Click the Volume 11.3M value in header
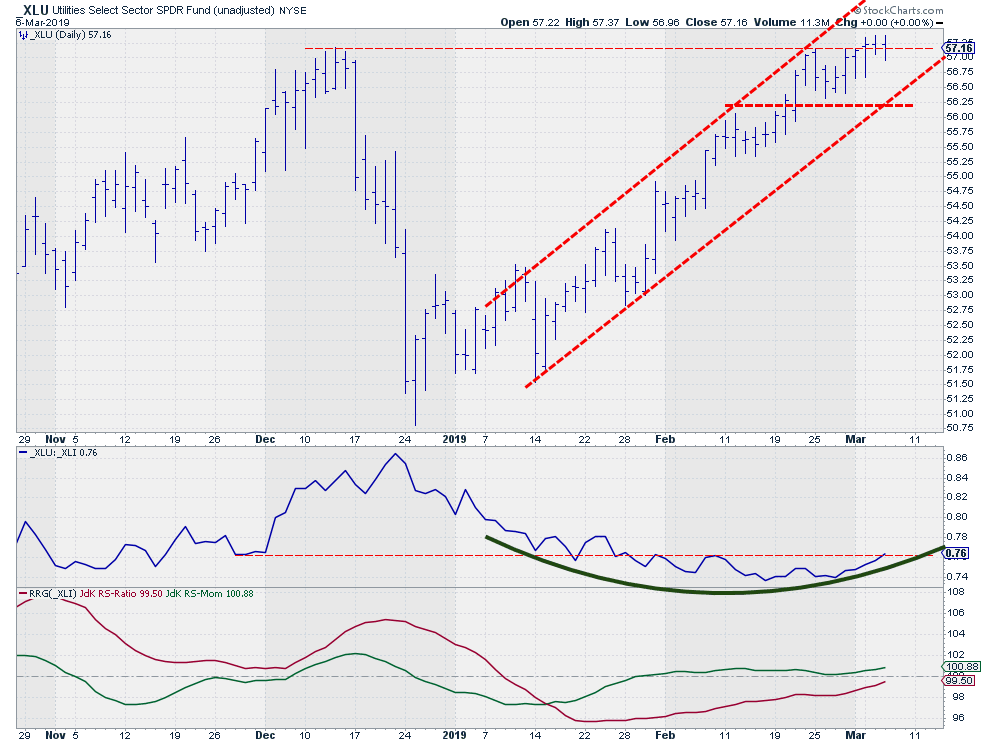 tap(791, 22)
